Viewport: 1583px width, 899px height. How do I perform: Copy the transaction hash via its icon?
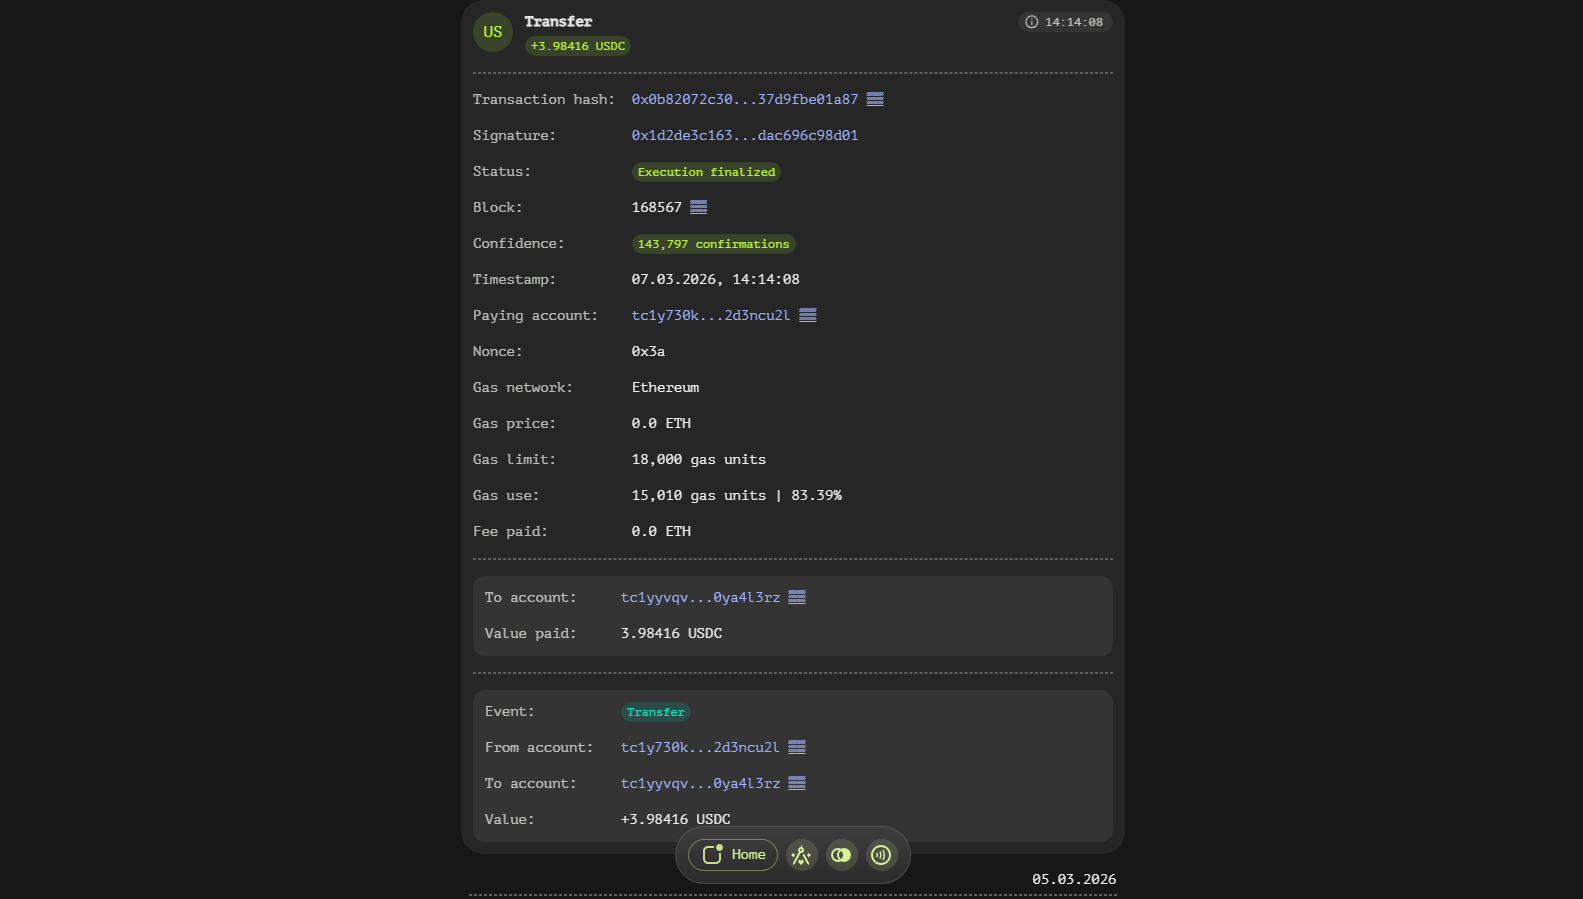coord(875,99)
